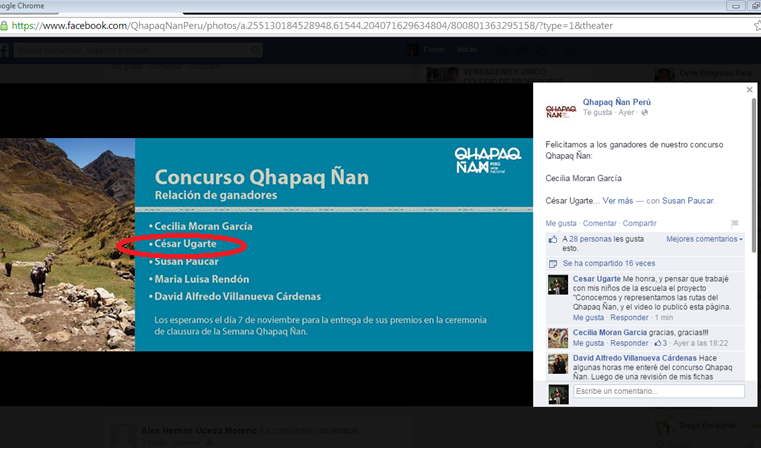Viewport: 761px width, 450px height.
Task: Expand post text with Ver más
Action: (618, 200)
